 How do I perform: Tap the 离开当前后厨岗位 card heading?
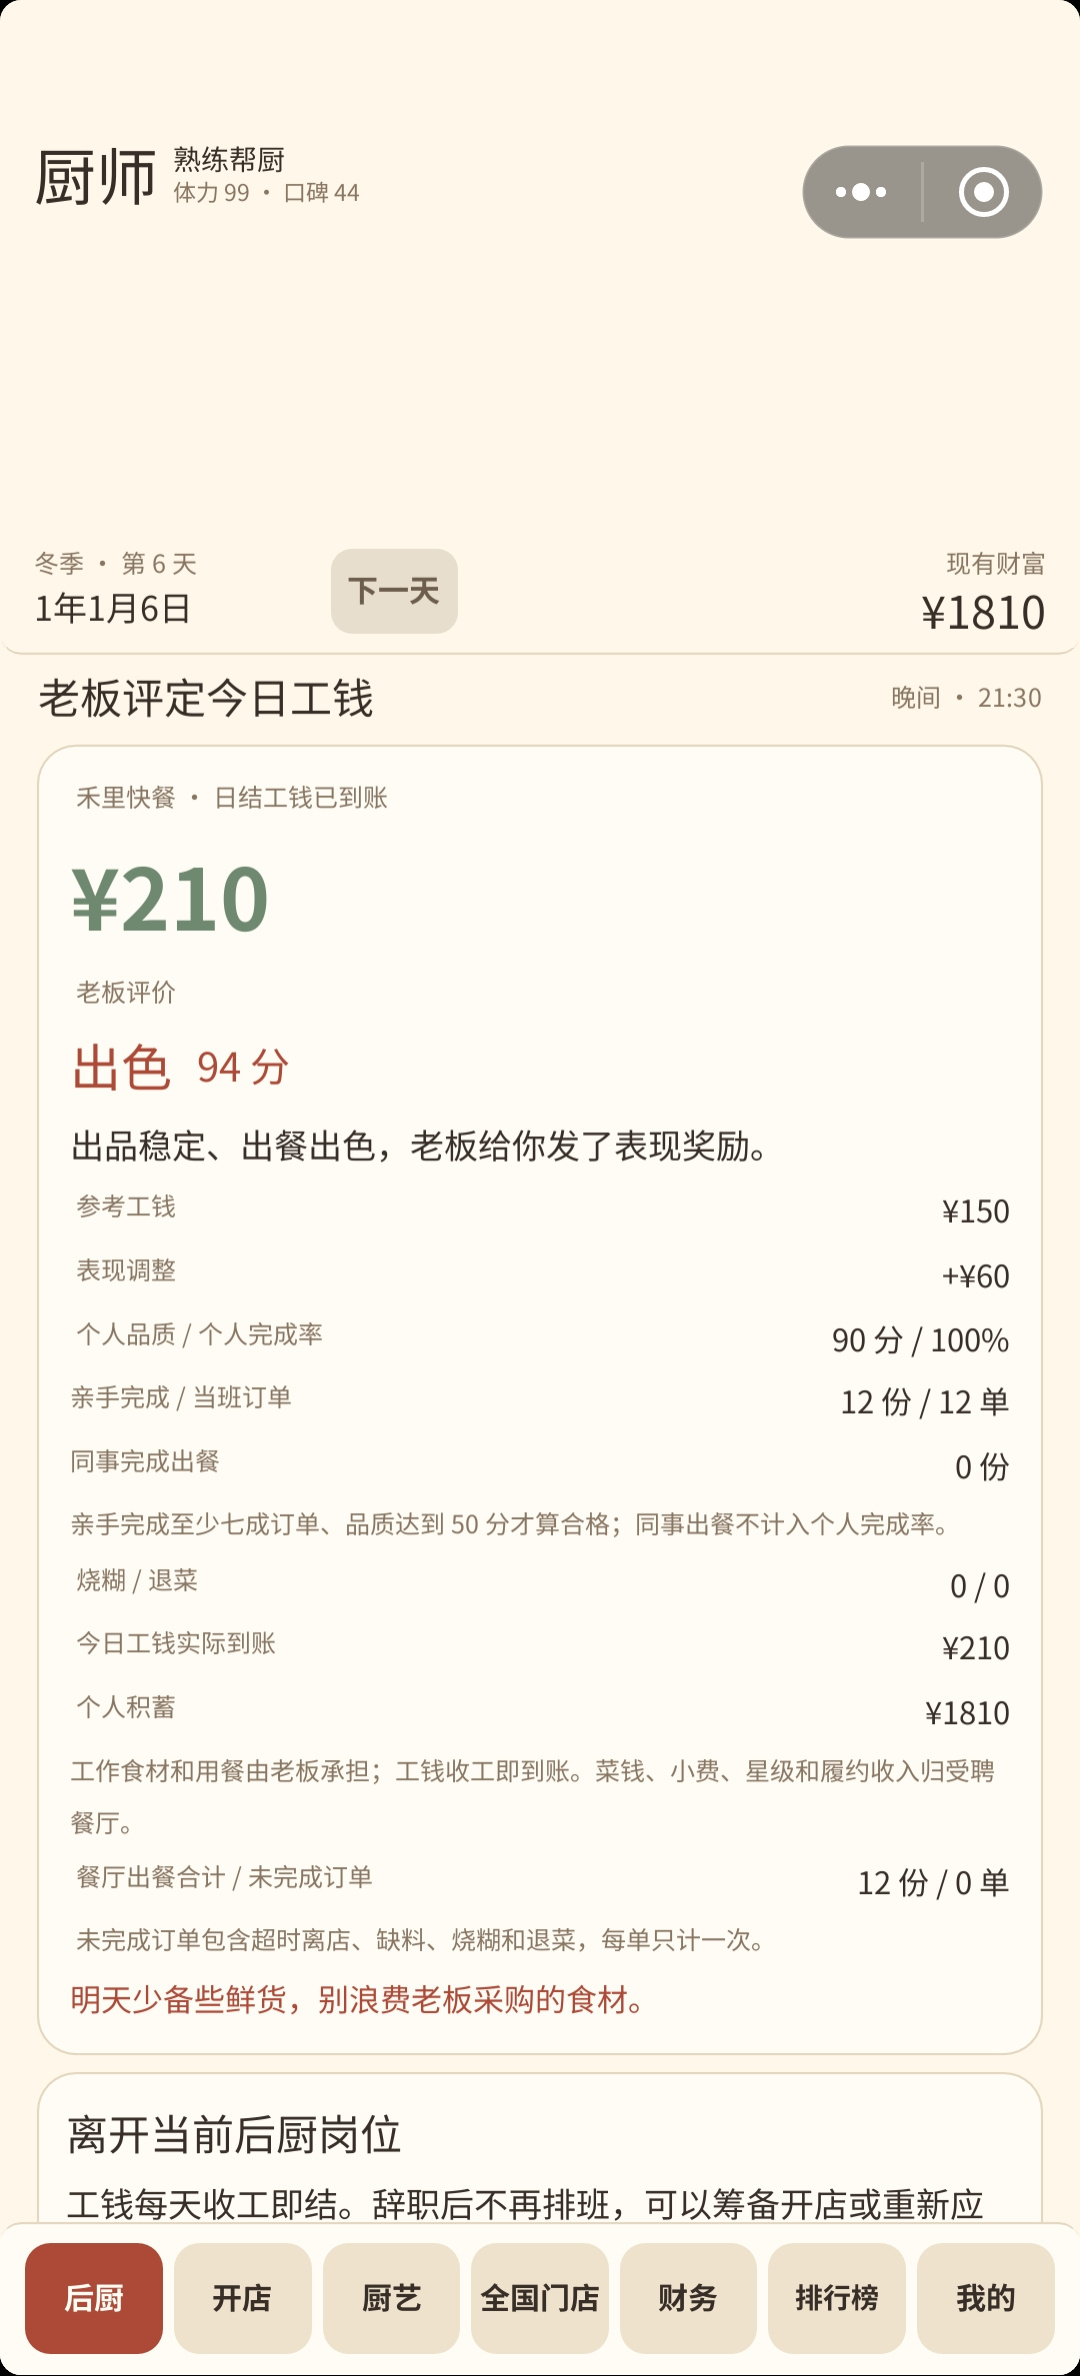[x=235, y=2134]
